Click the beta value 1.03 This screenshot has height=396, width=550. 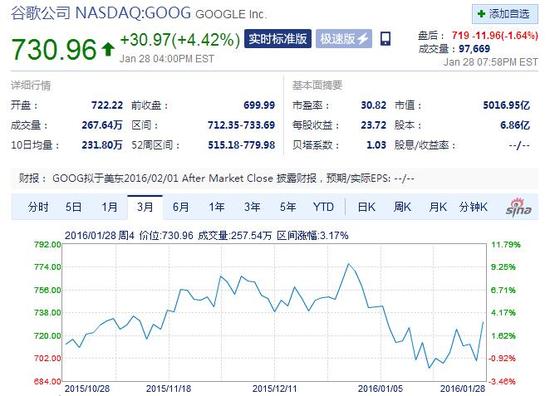pyautogui.click(x=376, y=145)
